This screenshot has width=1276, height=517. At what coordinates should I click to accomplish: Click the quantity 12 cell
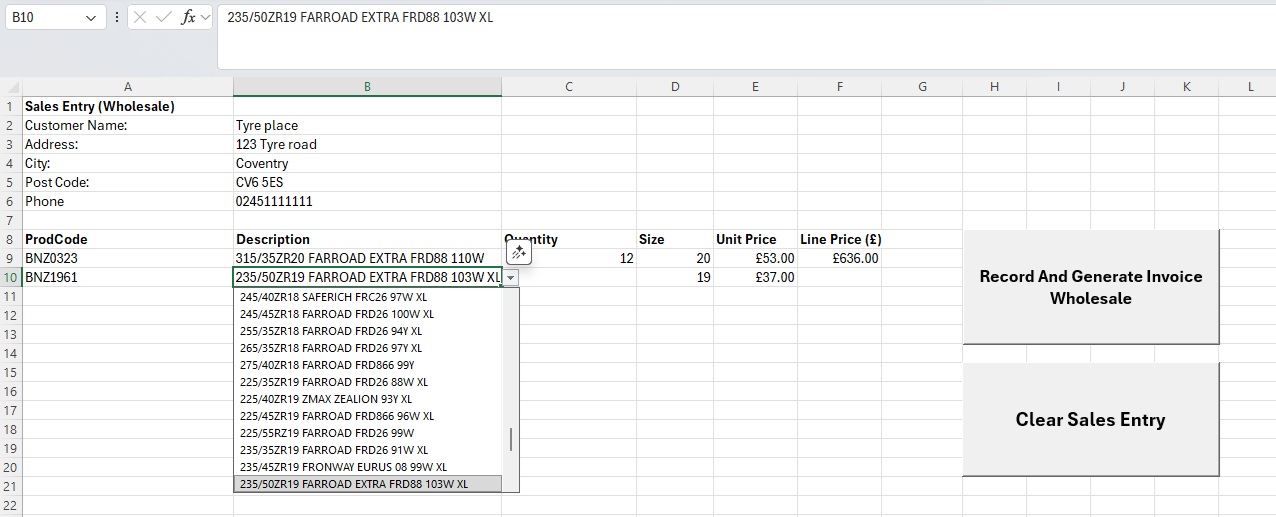(x=569, y=258)
